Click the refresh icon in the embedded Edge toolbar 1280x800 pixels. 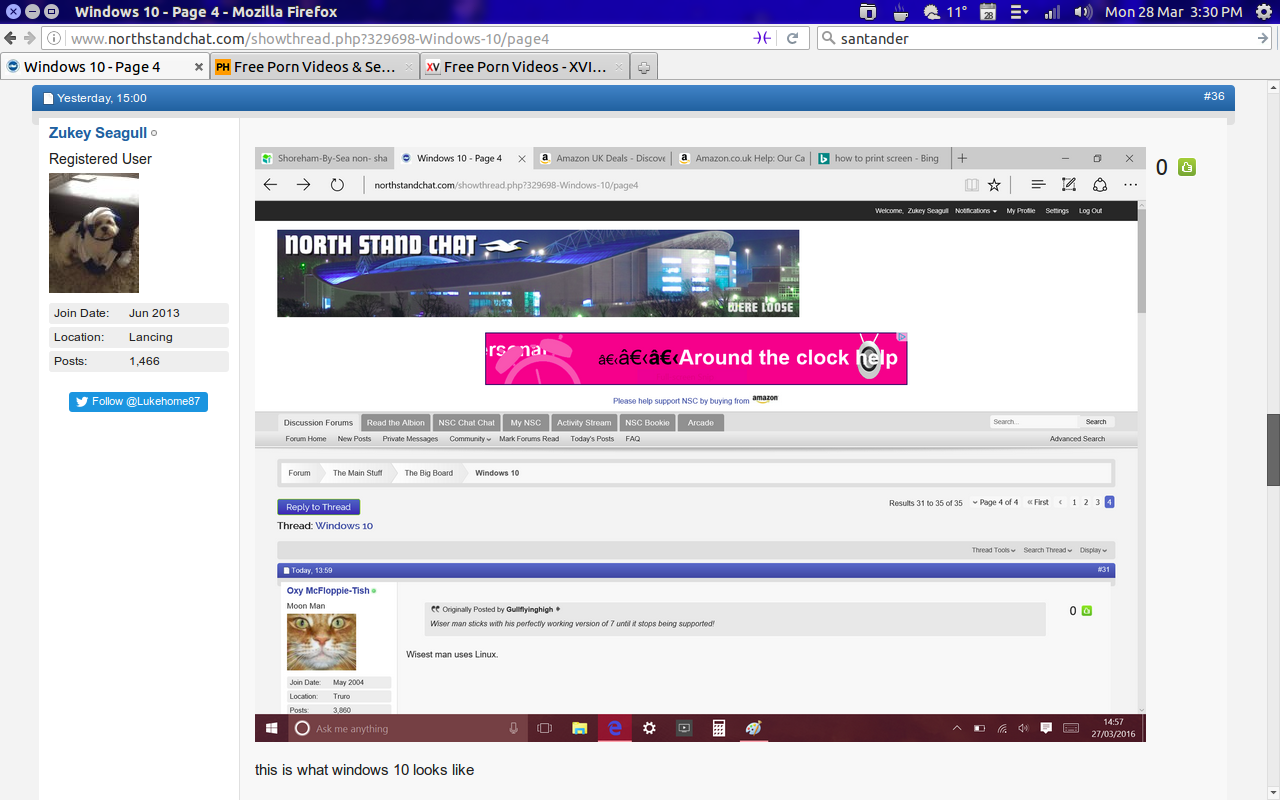click(337, 185)
